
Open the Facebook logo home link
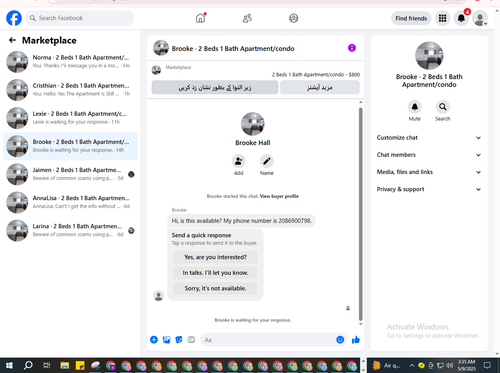14,18
